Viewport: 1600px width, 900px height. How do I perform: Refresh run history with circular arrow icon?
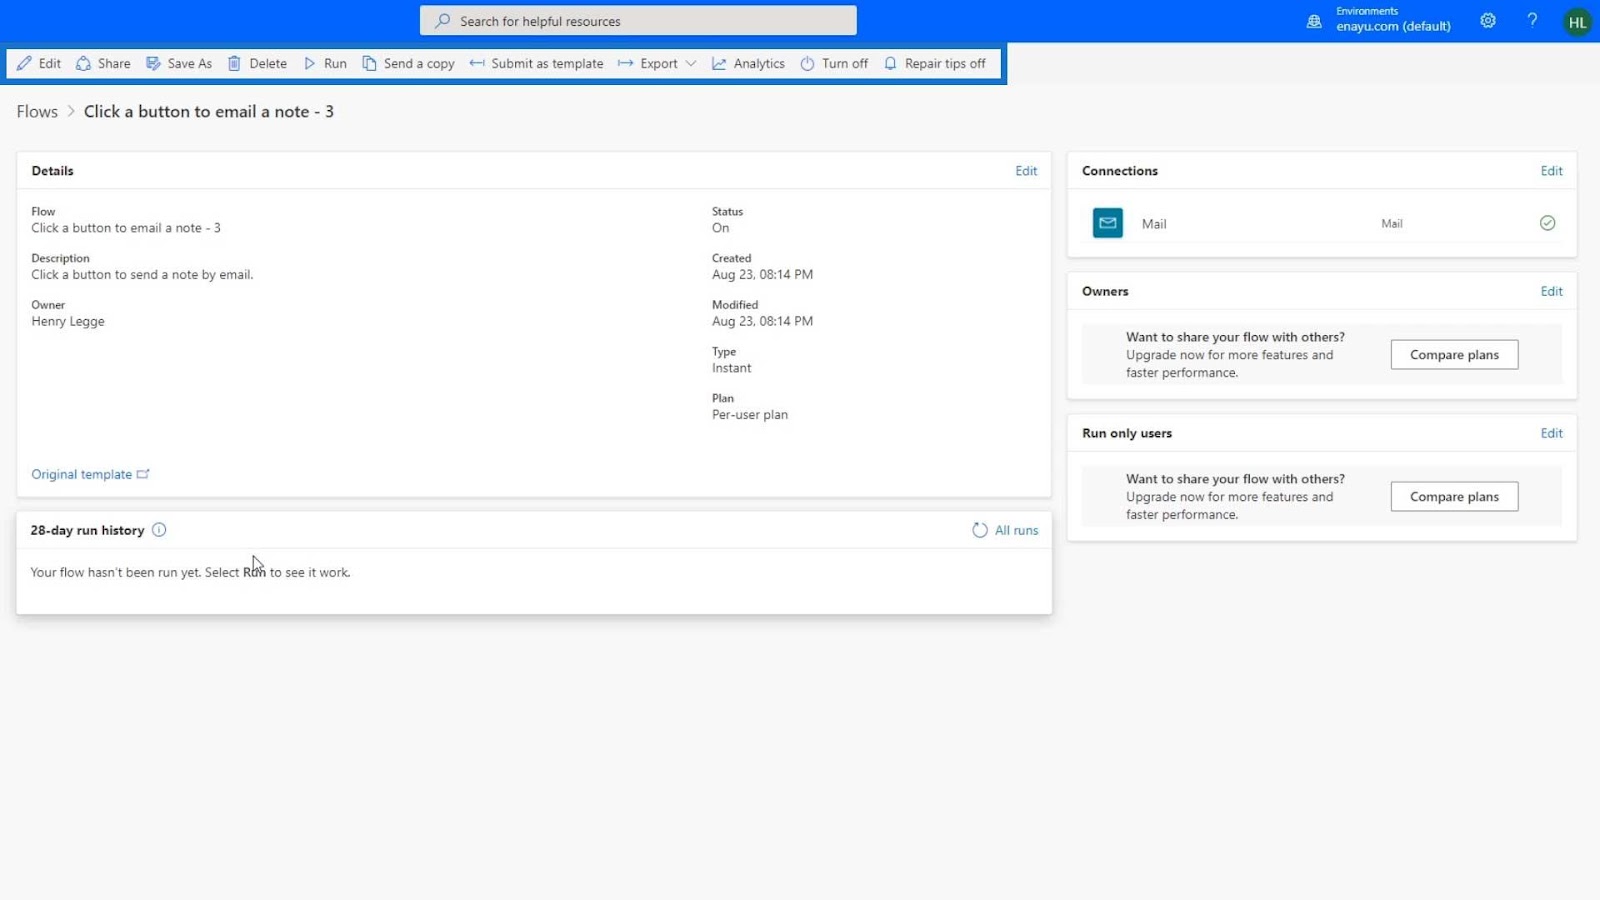click(980, 530)
